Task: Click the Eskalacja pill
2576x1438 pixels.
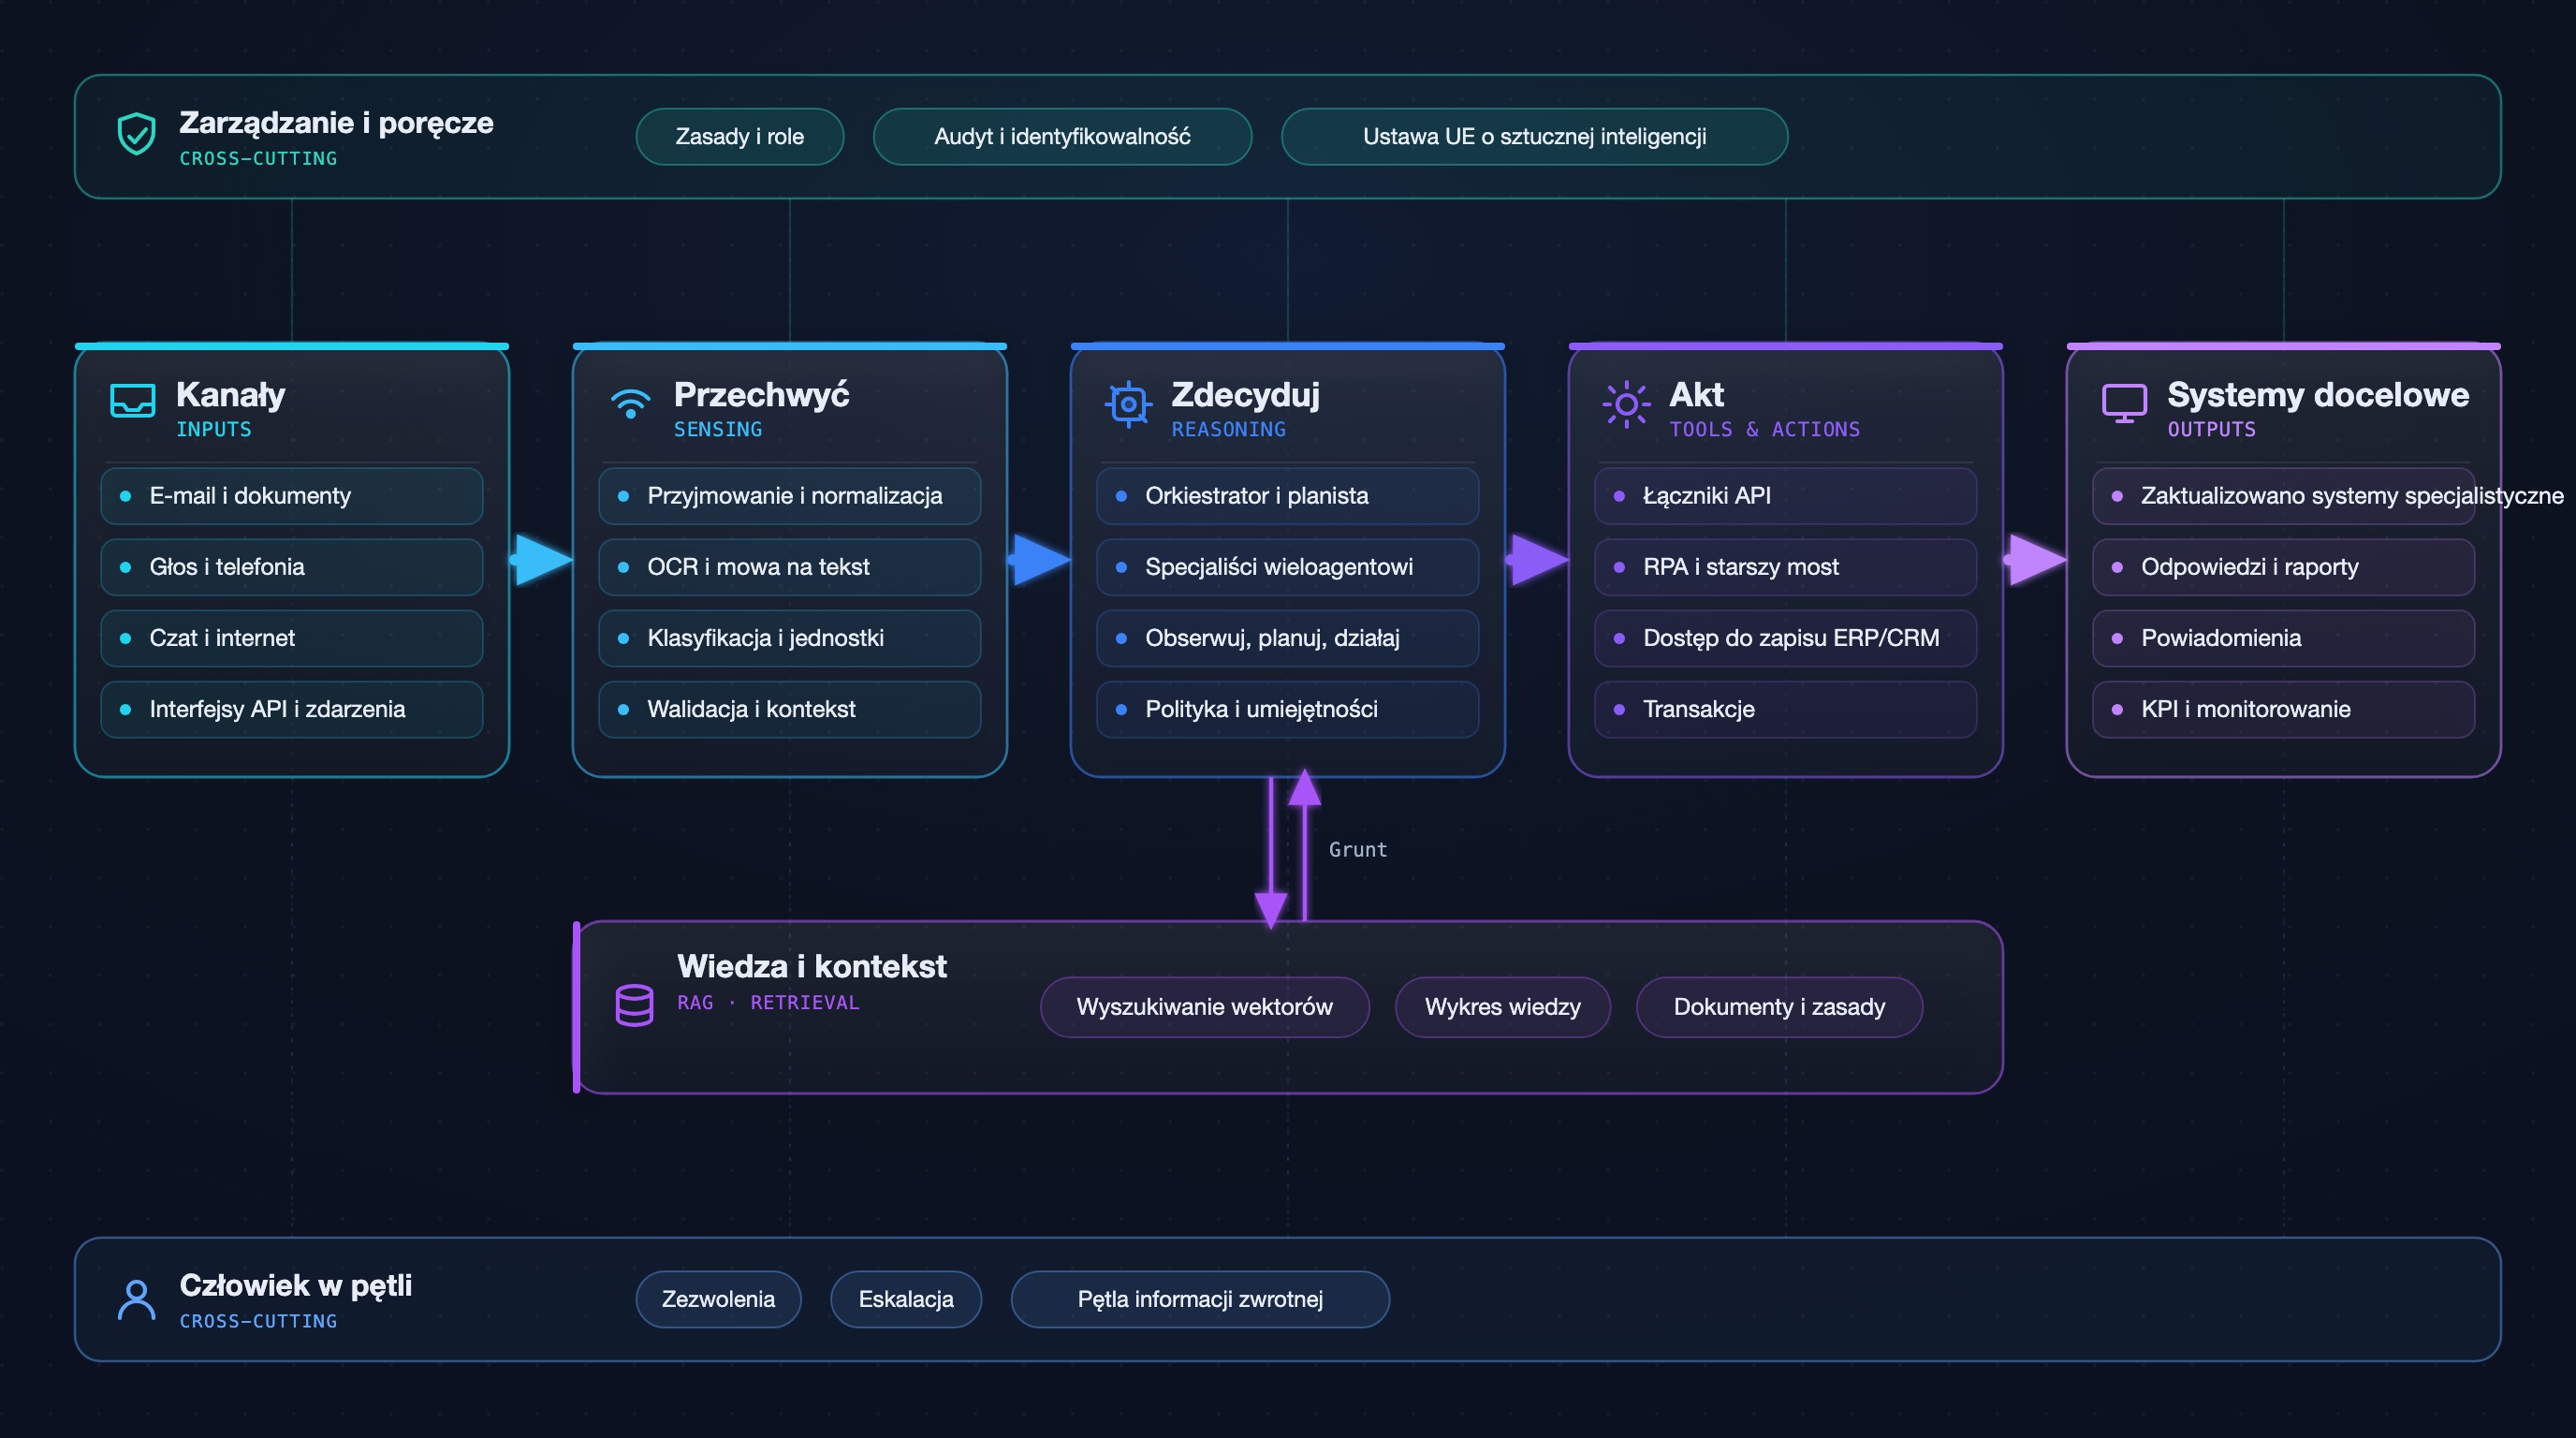Action: pyautogui.click(x=906, y=1299)
